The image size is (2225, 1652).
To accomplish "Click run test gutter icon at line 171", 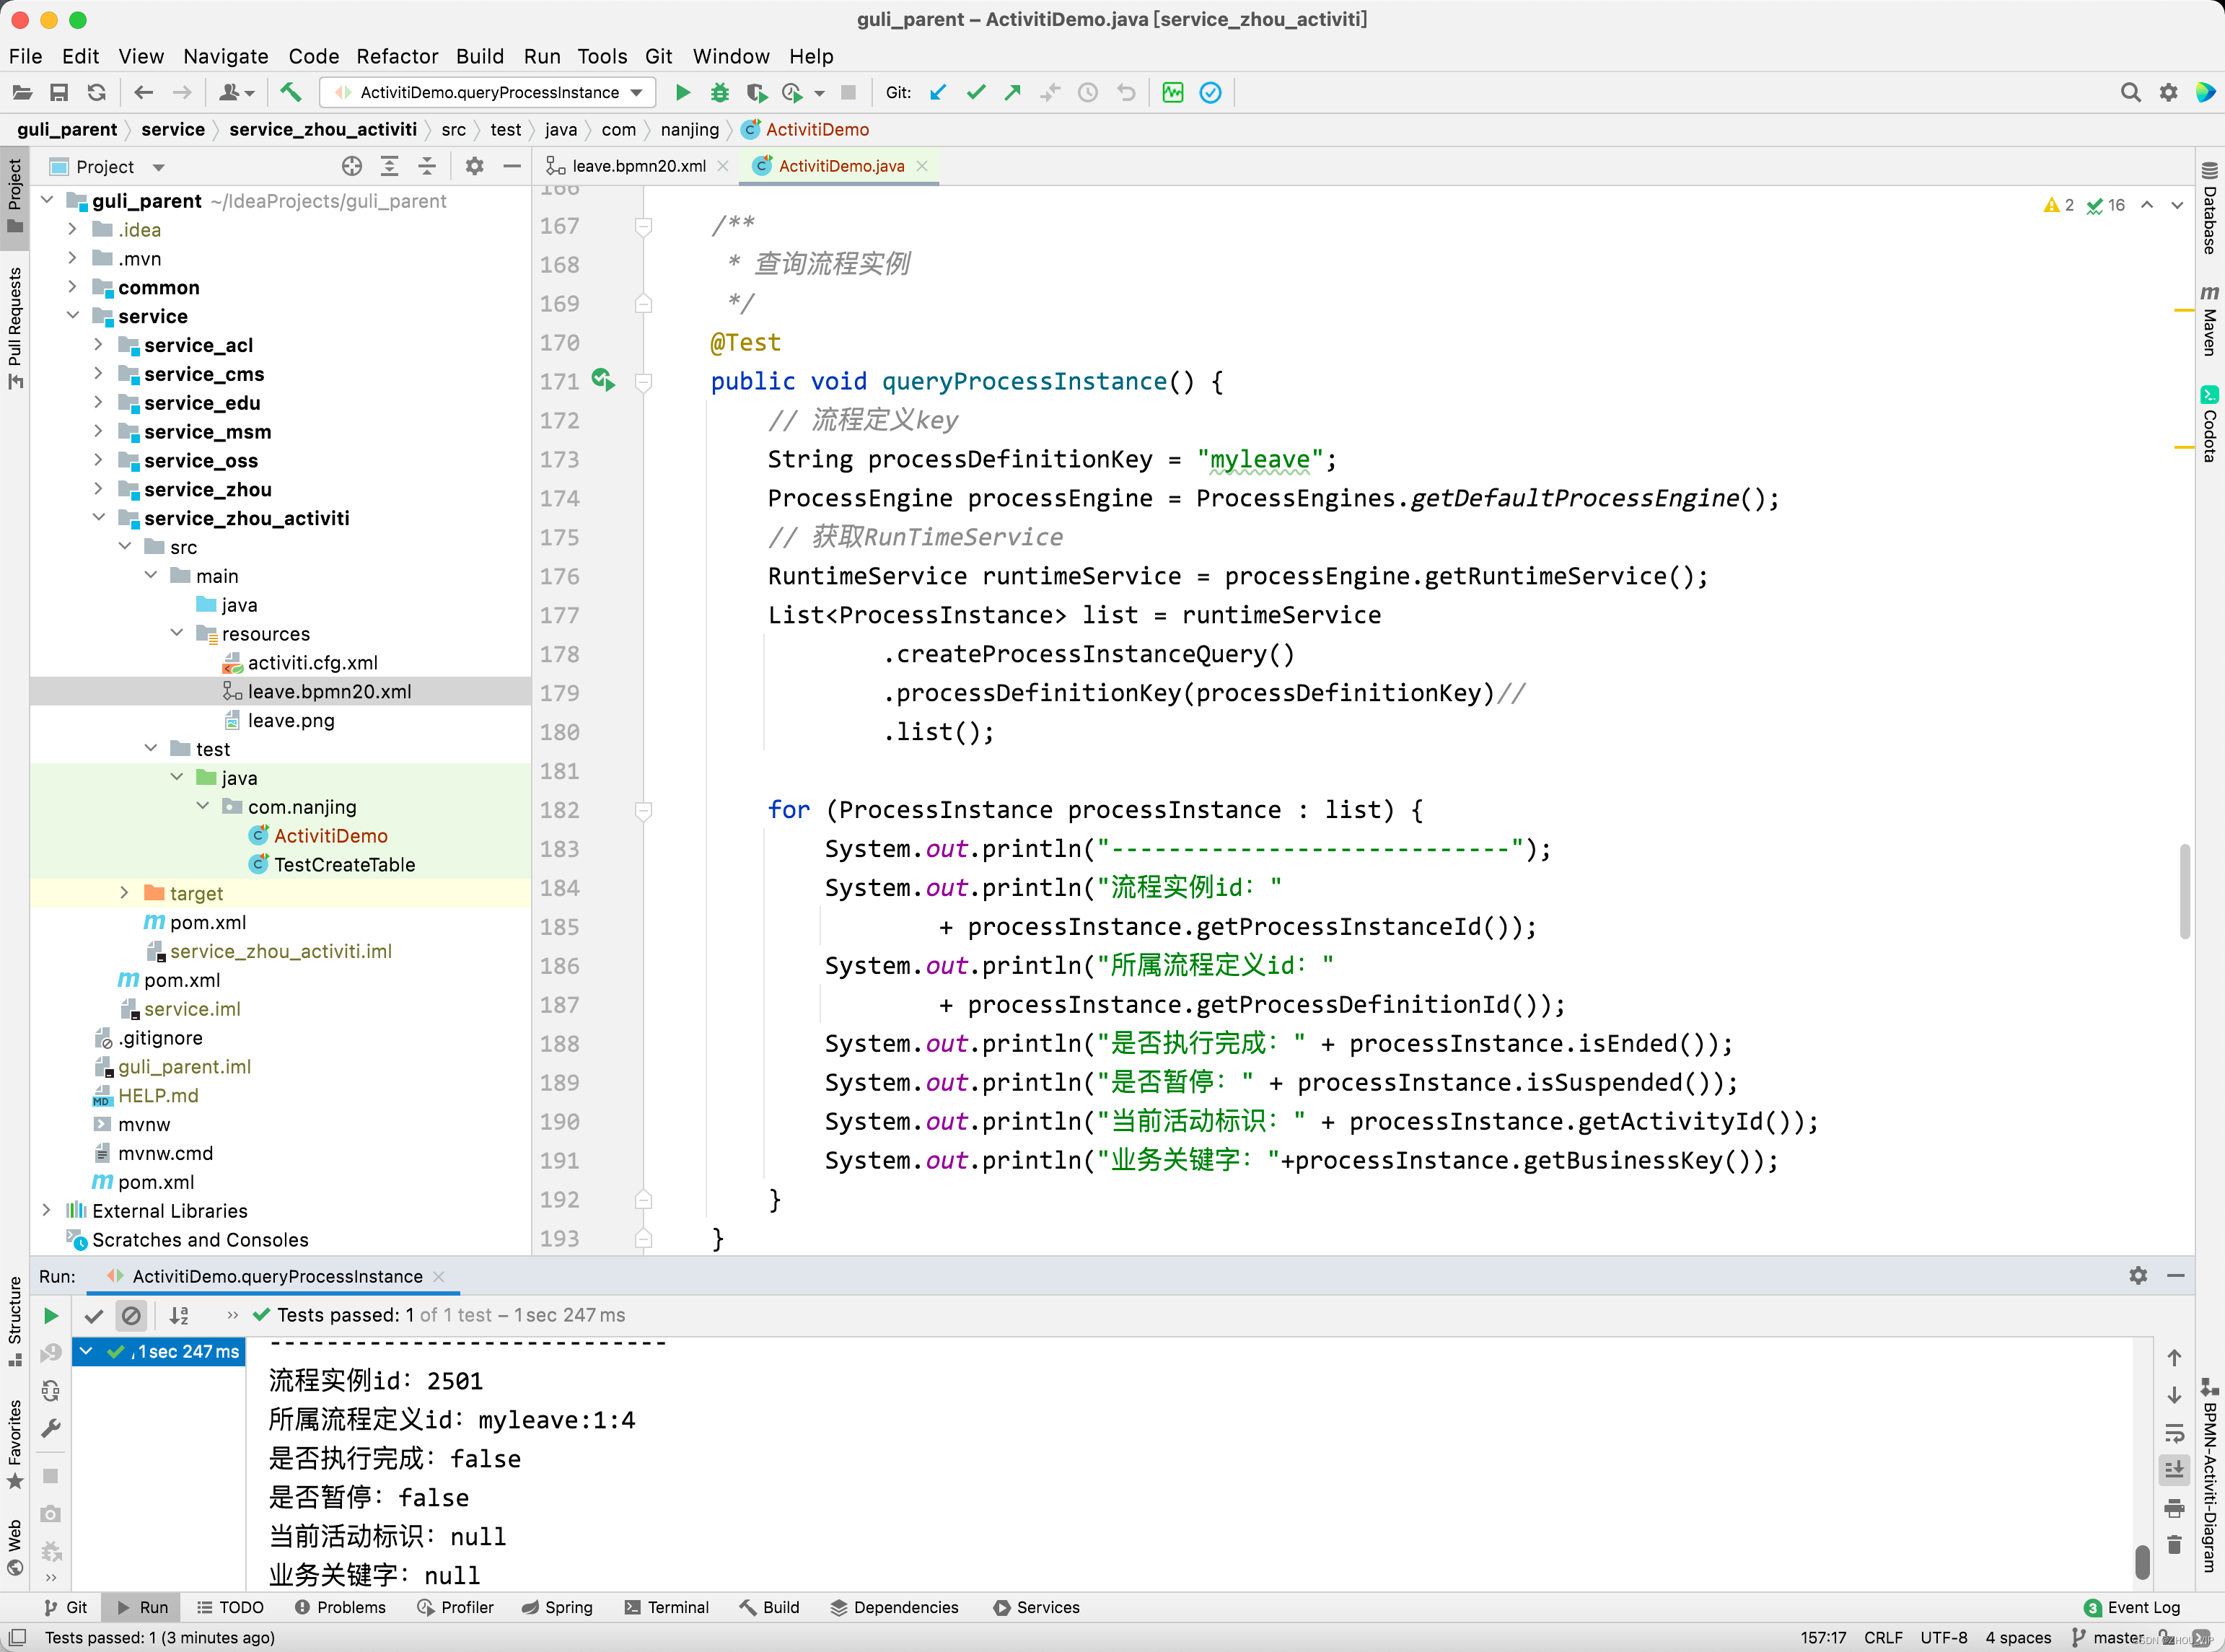I will (x=602, y=380).
